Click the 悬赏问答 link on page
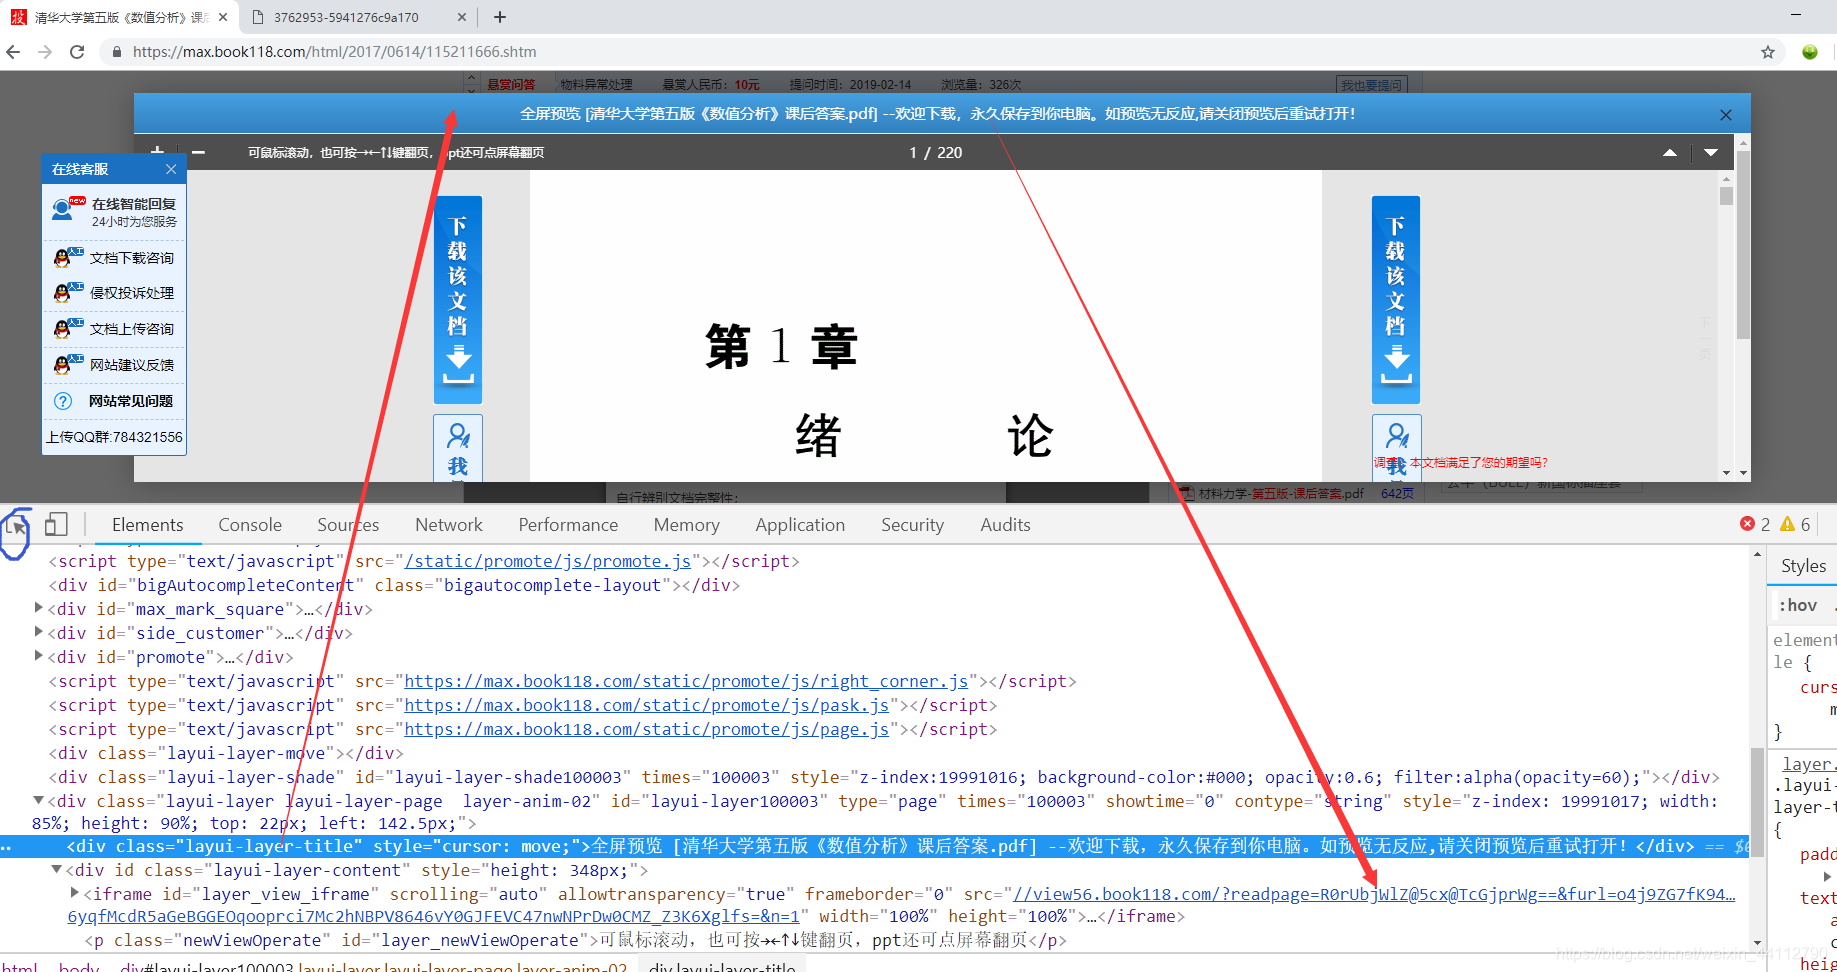This screenshot has width=1837, height=972. (x=511, y=85)
